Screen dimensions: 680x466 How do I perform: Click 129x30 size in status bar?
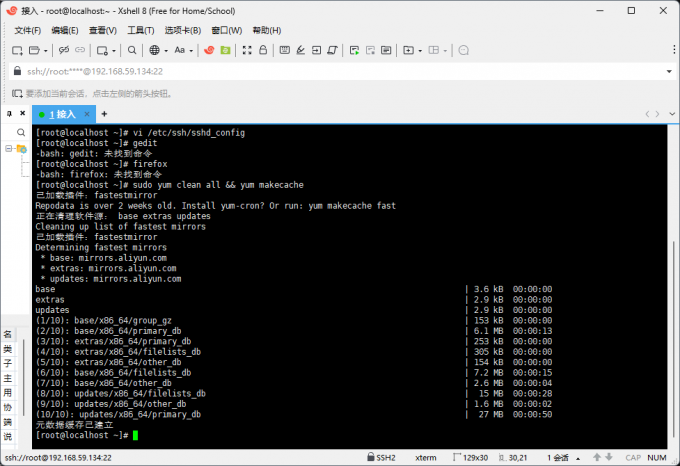click(471, 458)
